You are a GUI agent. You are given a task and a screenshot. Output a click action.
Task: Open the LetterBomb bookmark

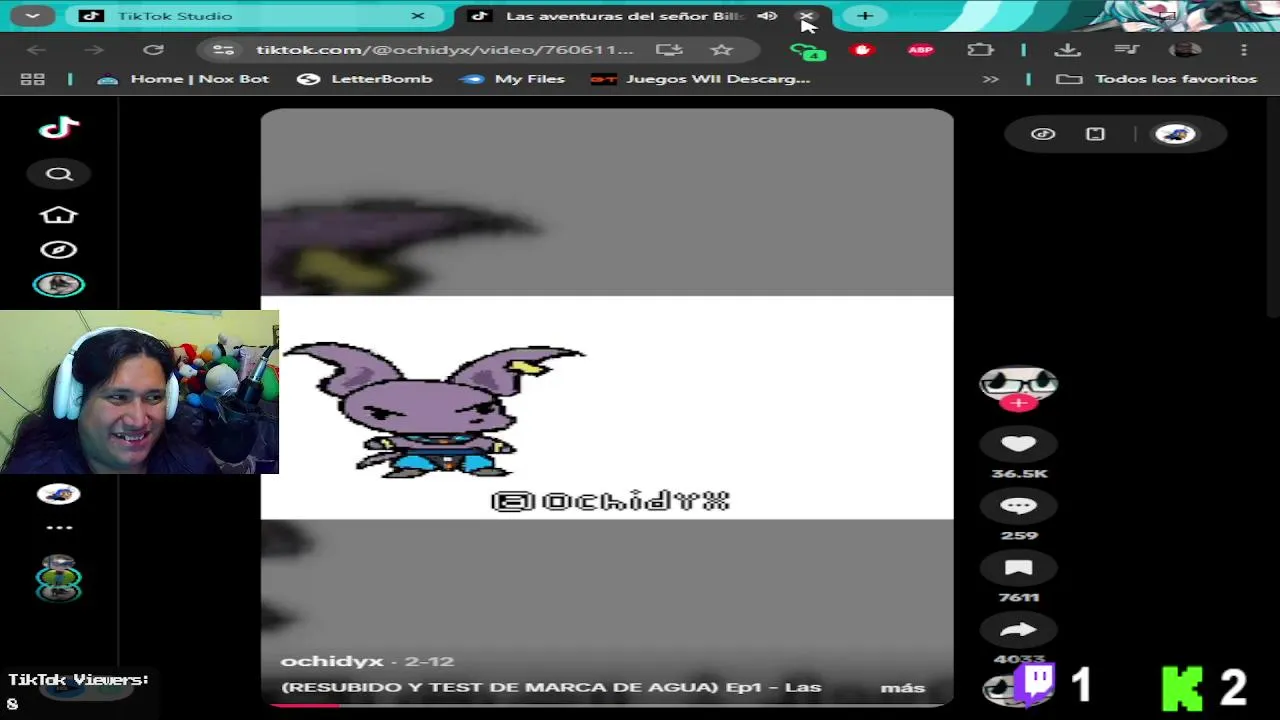point(365,79)
